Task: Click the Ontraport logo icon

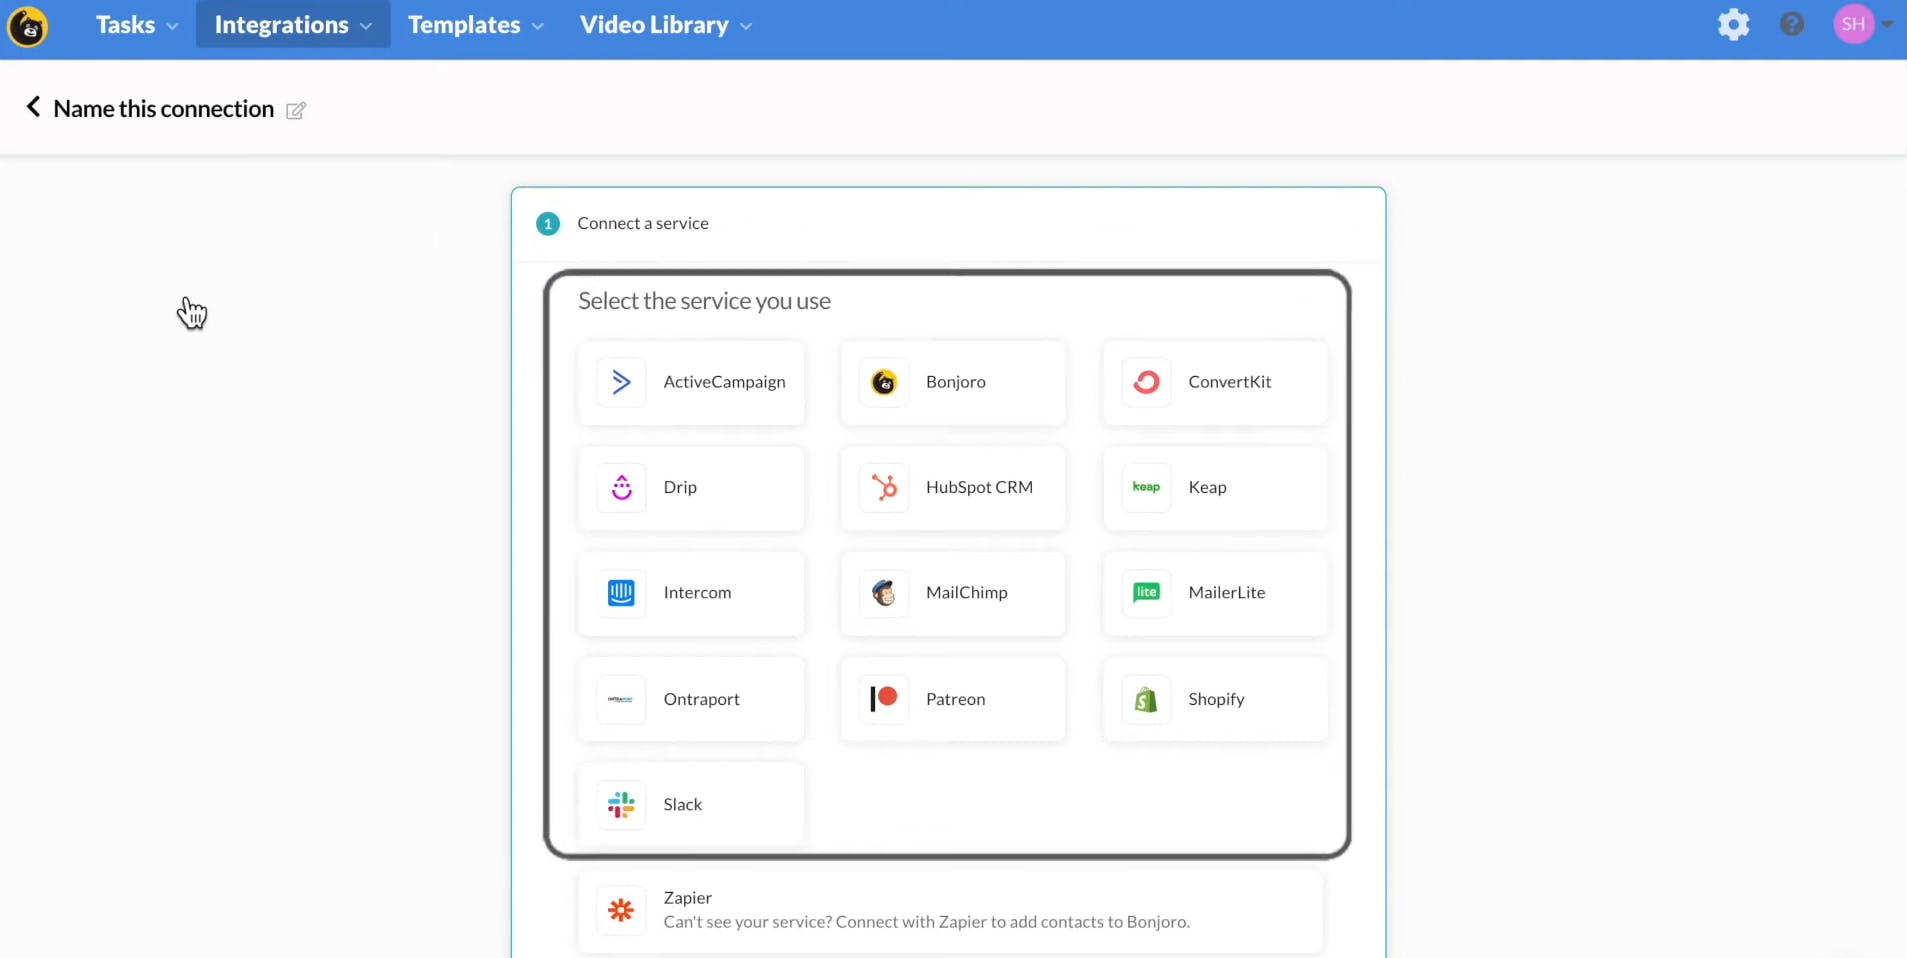Action: click(x=621, y=699)
